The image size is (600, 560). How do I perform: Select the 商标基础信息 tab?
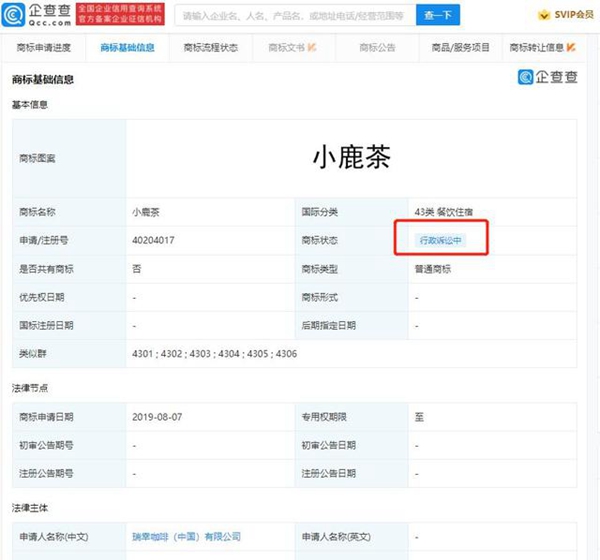click(x=127, y=48)
